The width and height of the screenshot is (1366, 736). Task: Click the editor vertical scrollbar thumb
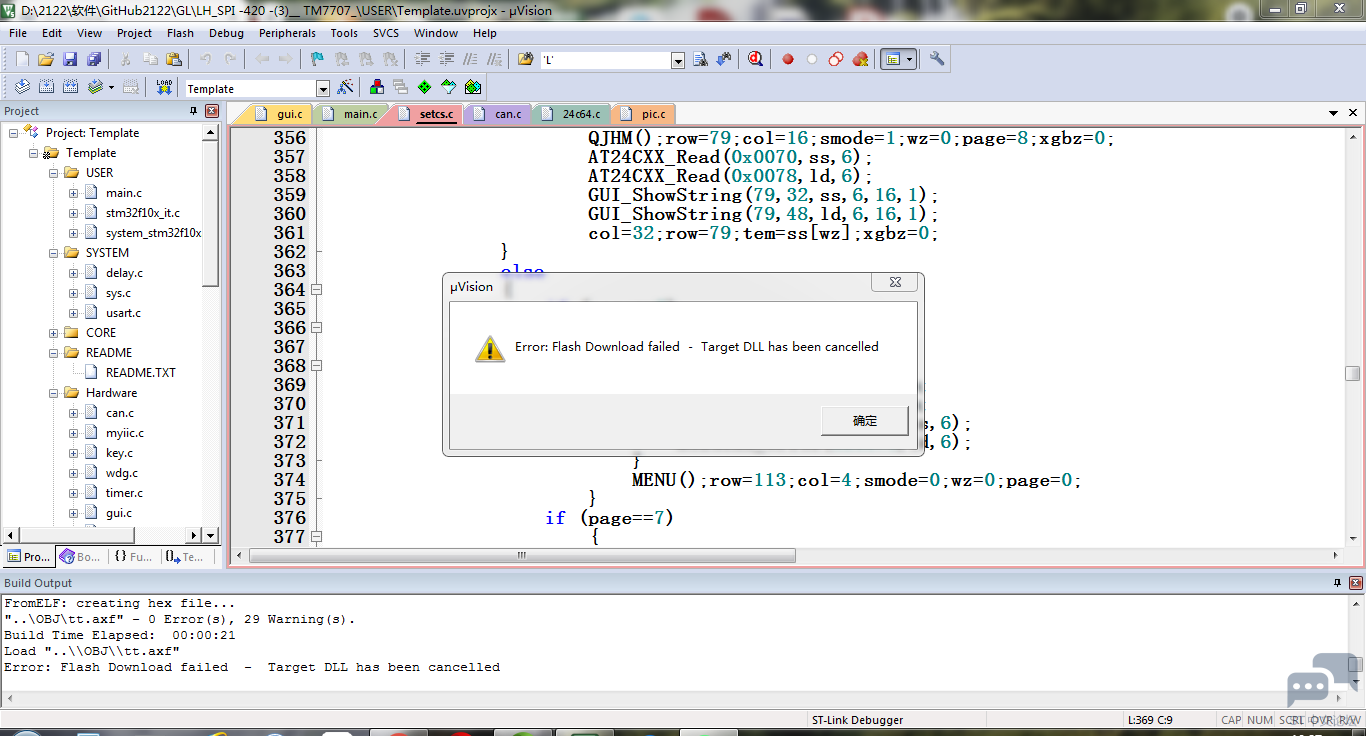(1352, 373)
